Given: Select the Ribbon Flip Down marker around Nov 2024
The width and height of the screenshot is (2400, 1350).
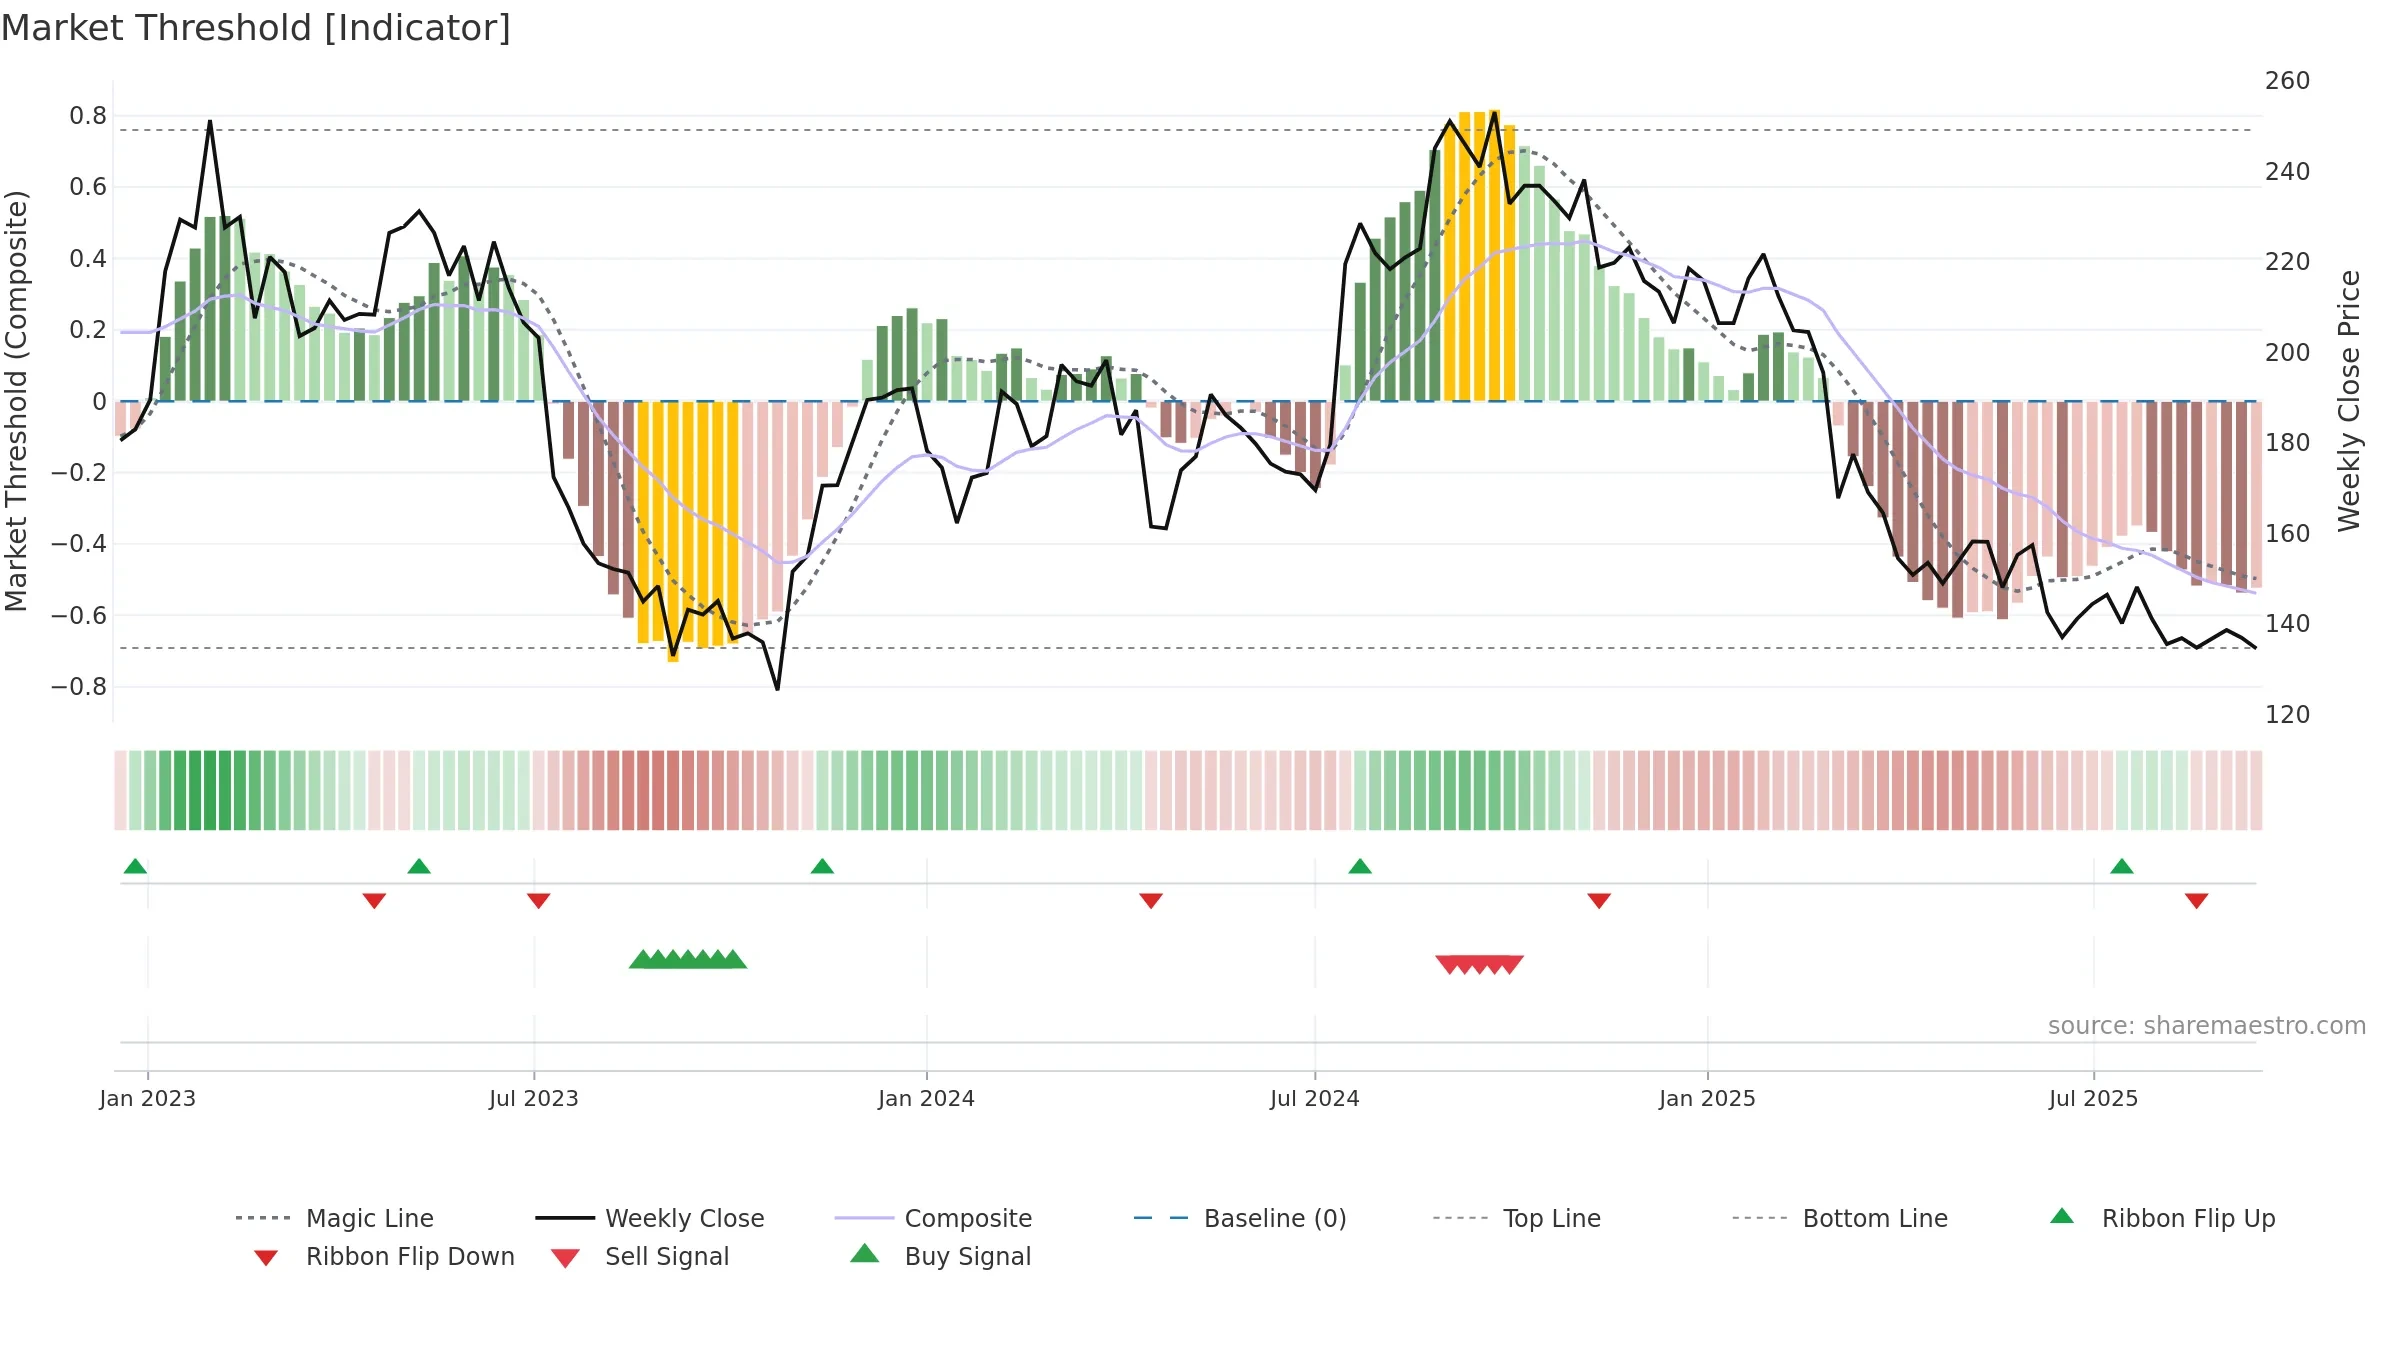Looking at the screenshot, I should (1599, 901).
